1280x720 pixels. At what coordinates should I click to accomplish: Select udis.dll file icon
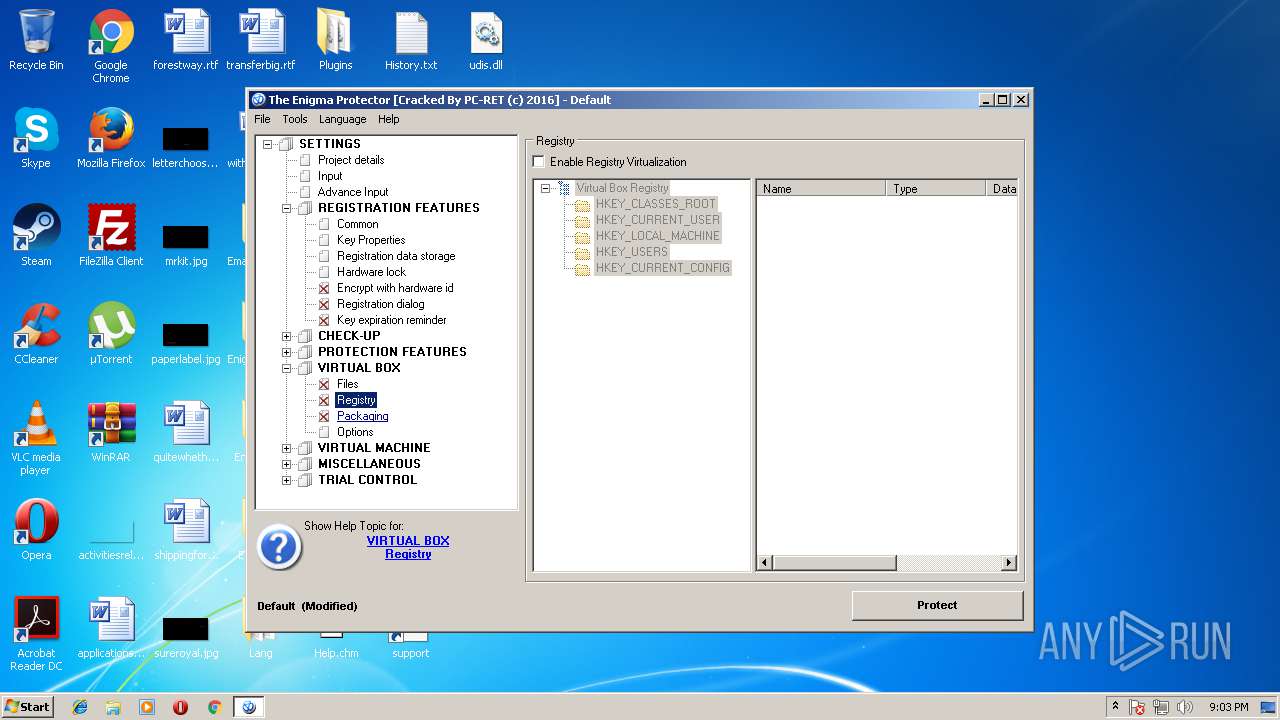(x=486, y=40)
